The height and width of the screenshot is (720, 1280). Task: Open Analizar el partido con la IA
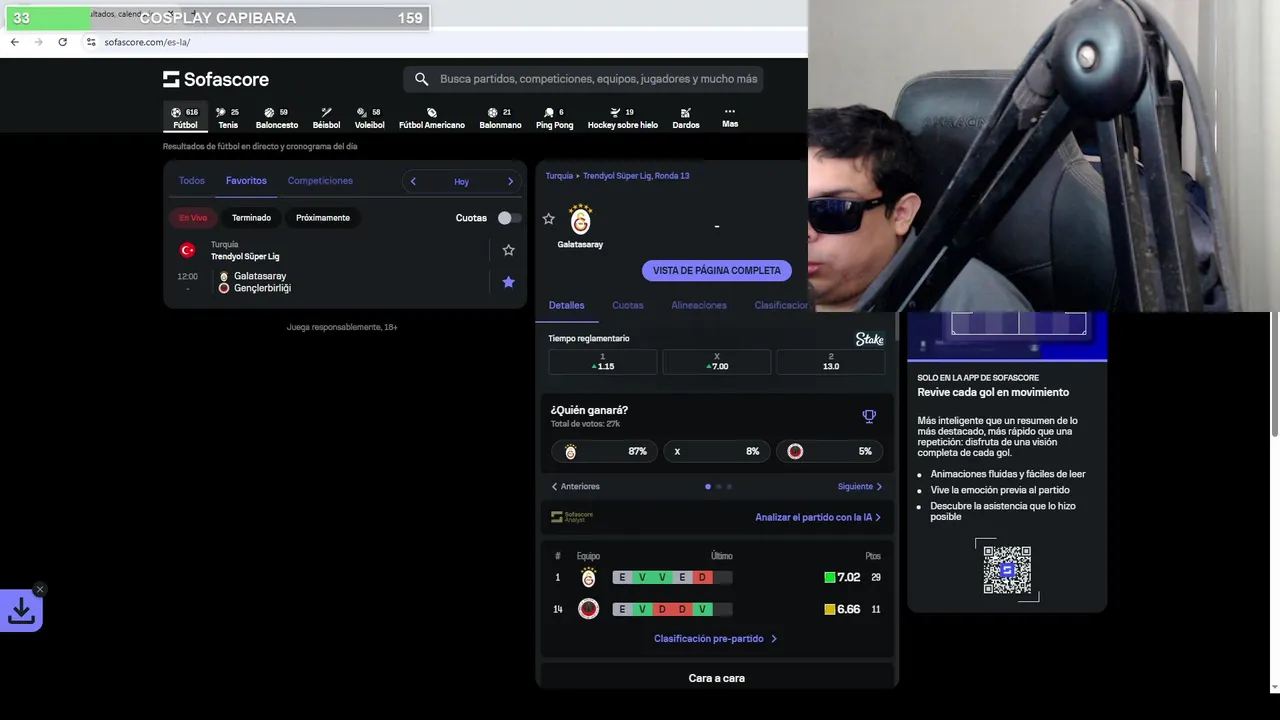pos(818,517)
